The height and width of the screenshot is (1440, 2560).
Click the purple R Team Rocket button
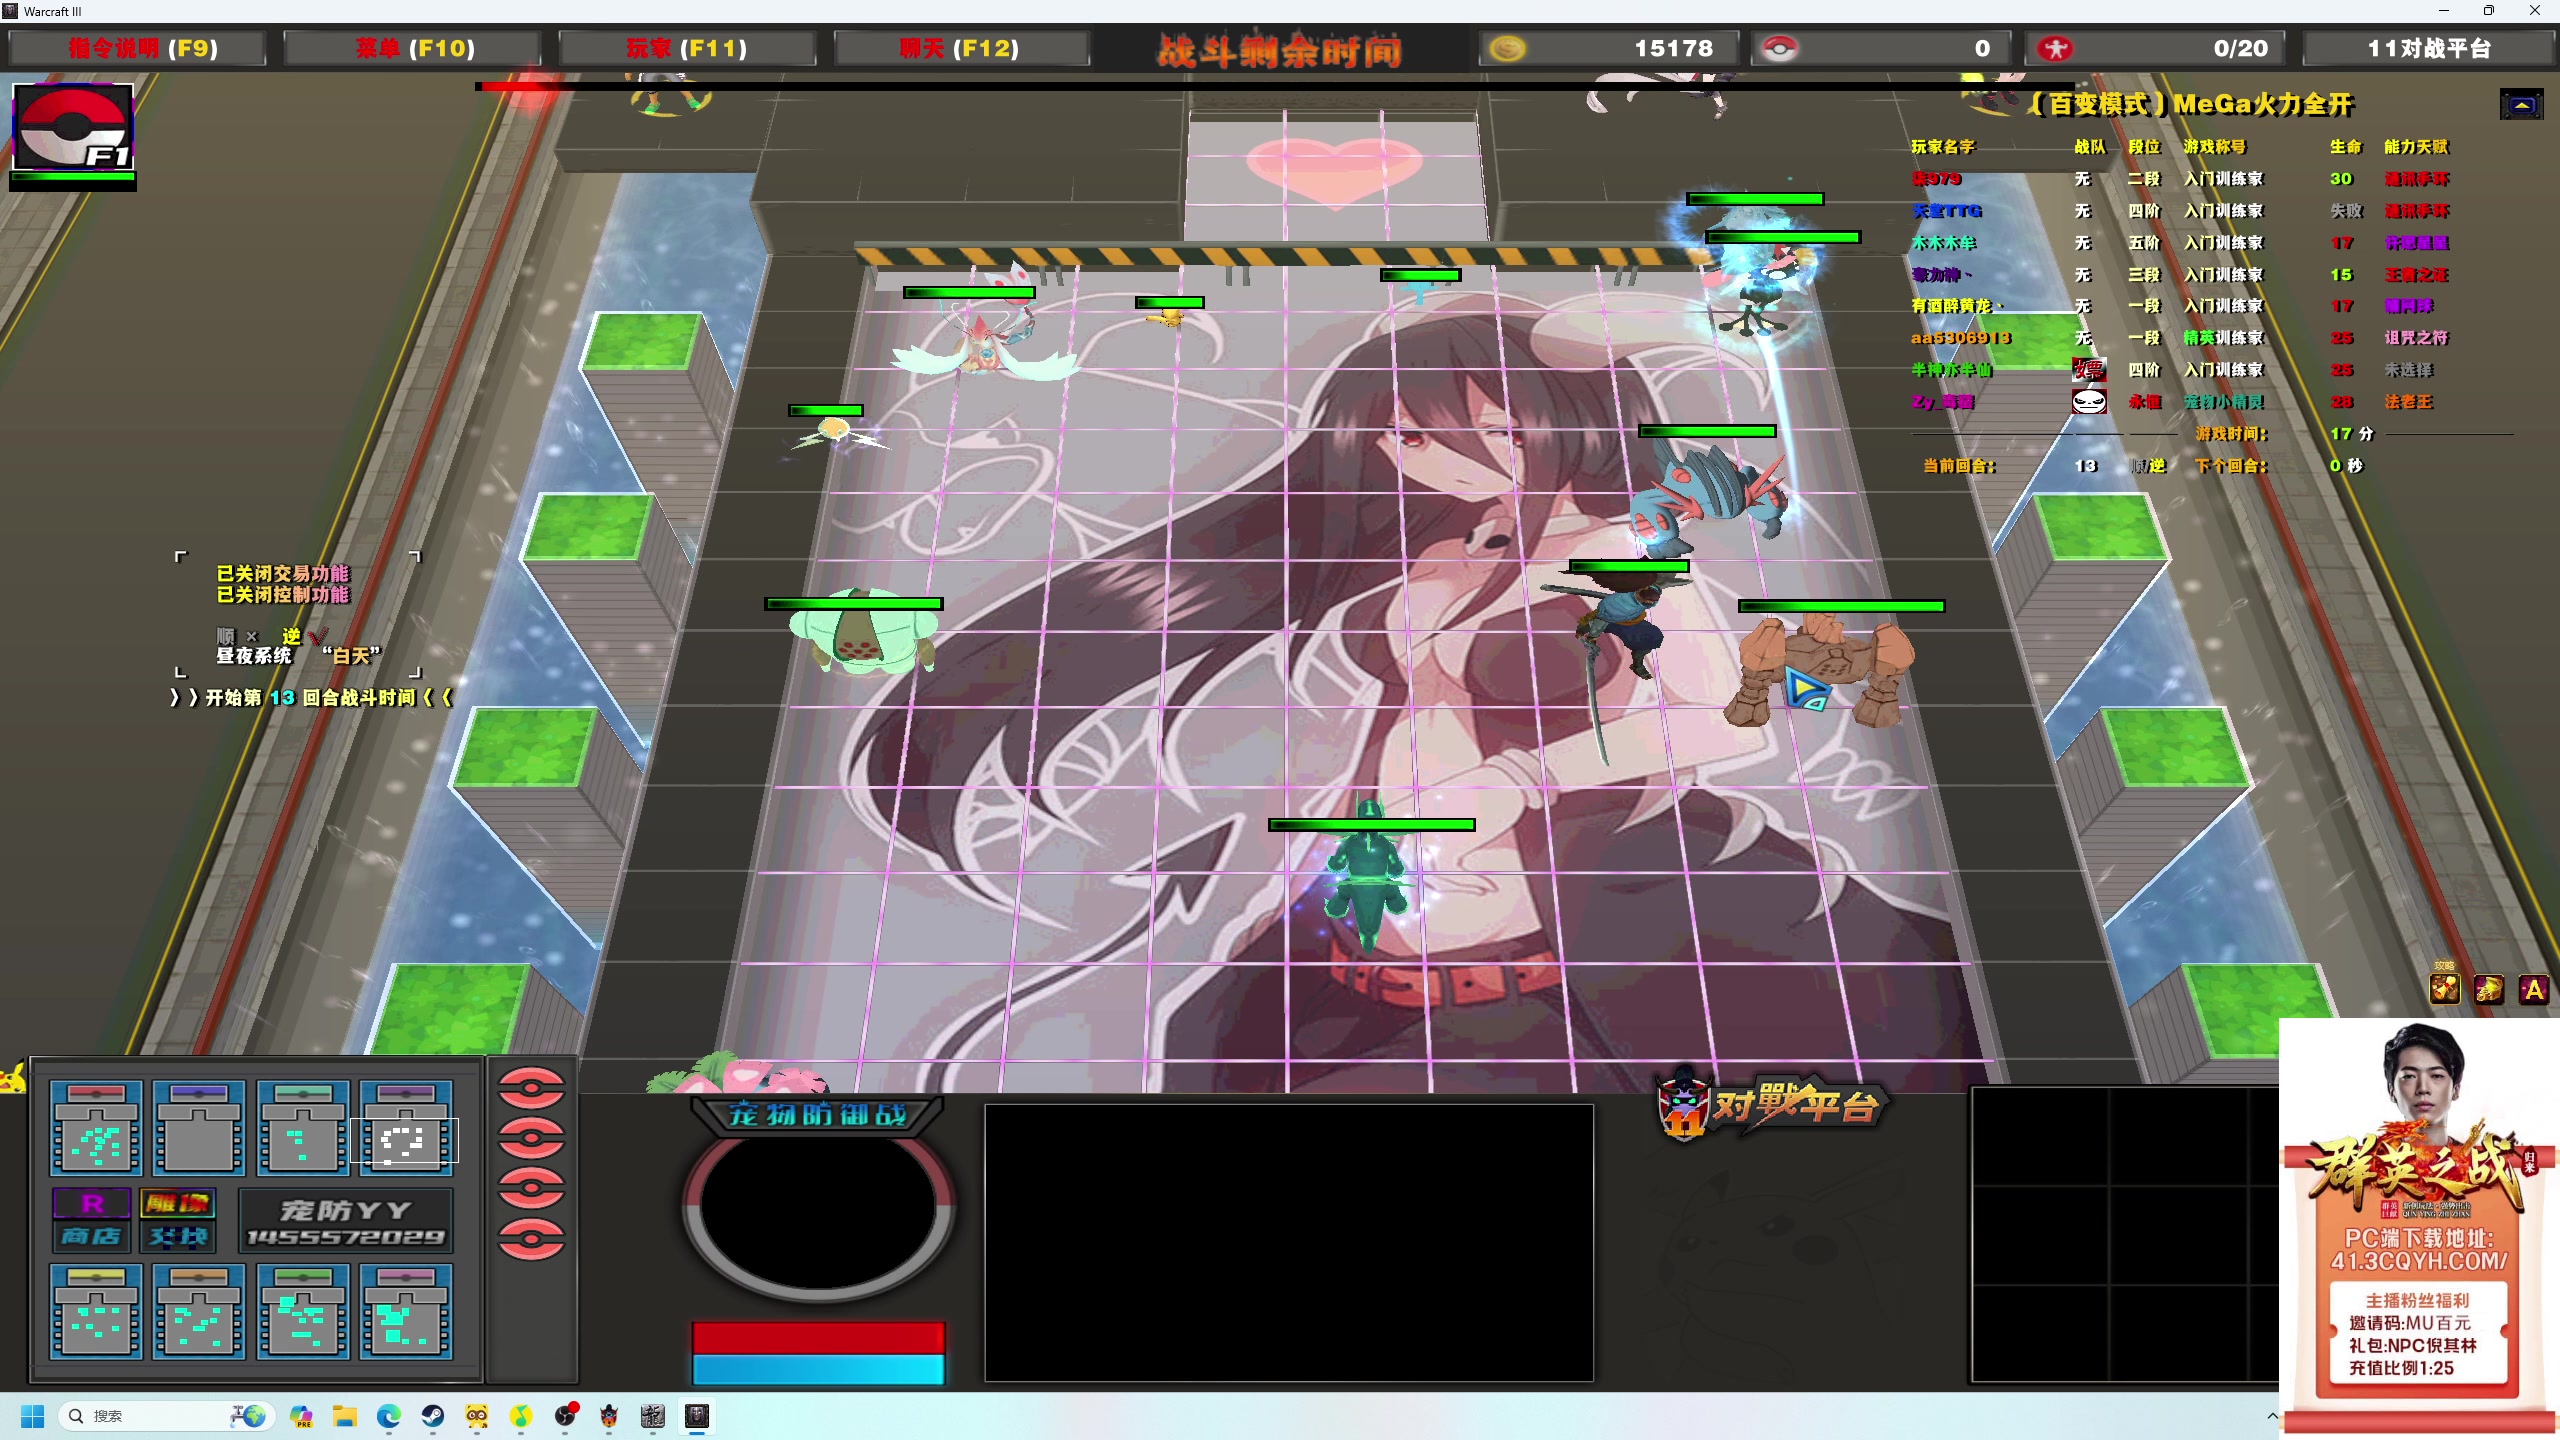click(92, 1203)
